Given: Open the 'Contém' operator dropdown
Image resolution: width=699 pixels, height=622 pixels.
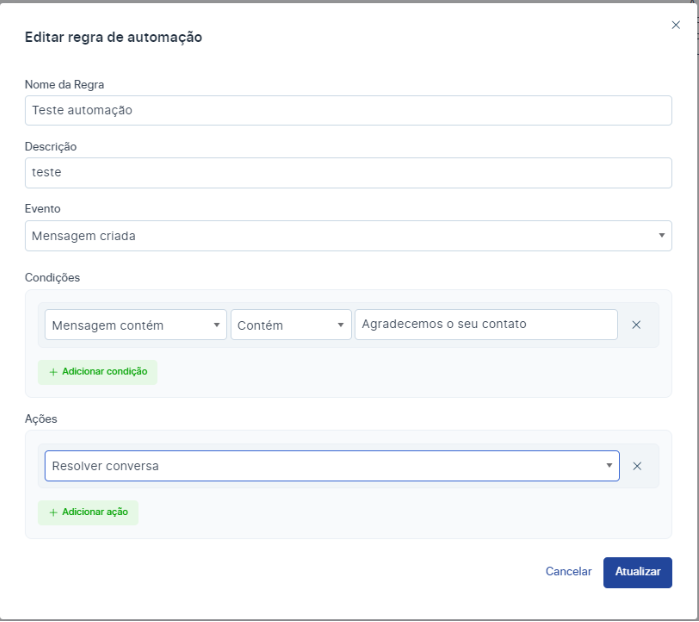Looking at the screenshot, I should pos(290,325).
